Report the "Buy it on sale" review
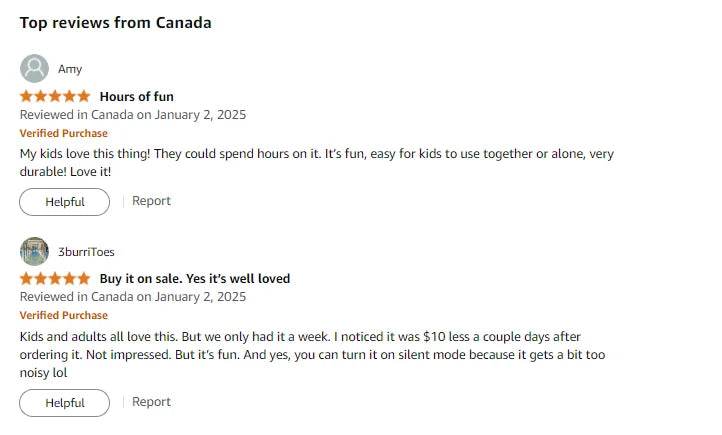Viewport: 722px width, 435px height. pos(151,402)
